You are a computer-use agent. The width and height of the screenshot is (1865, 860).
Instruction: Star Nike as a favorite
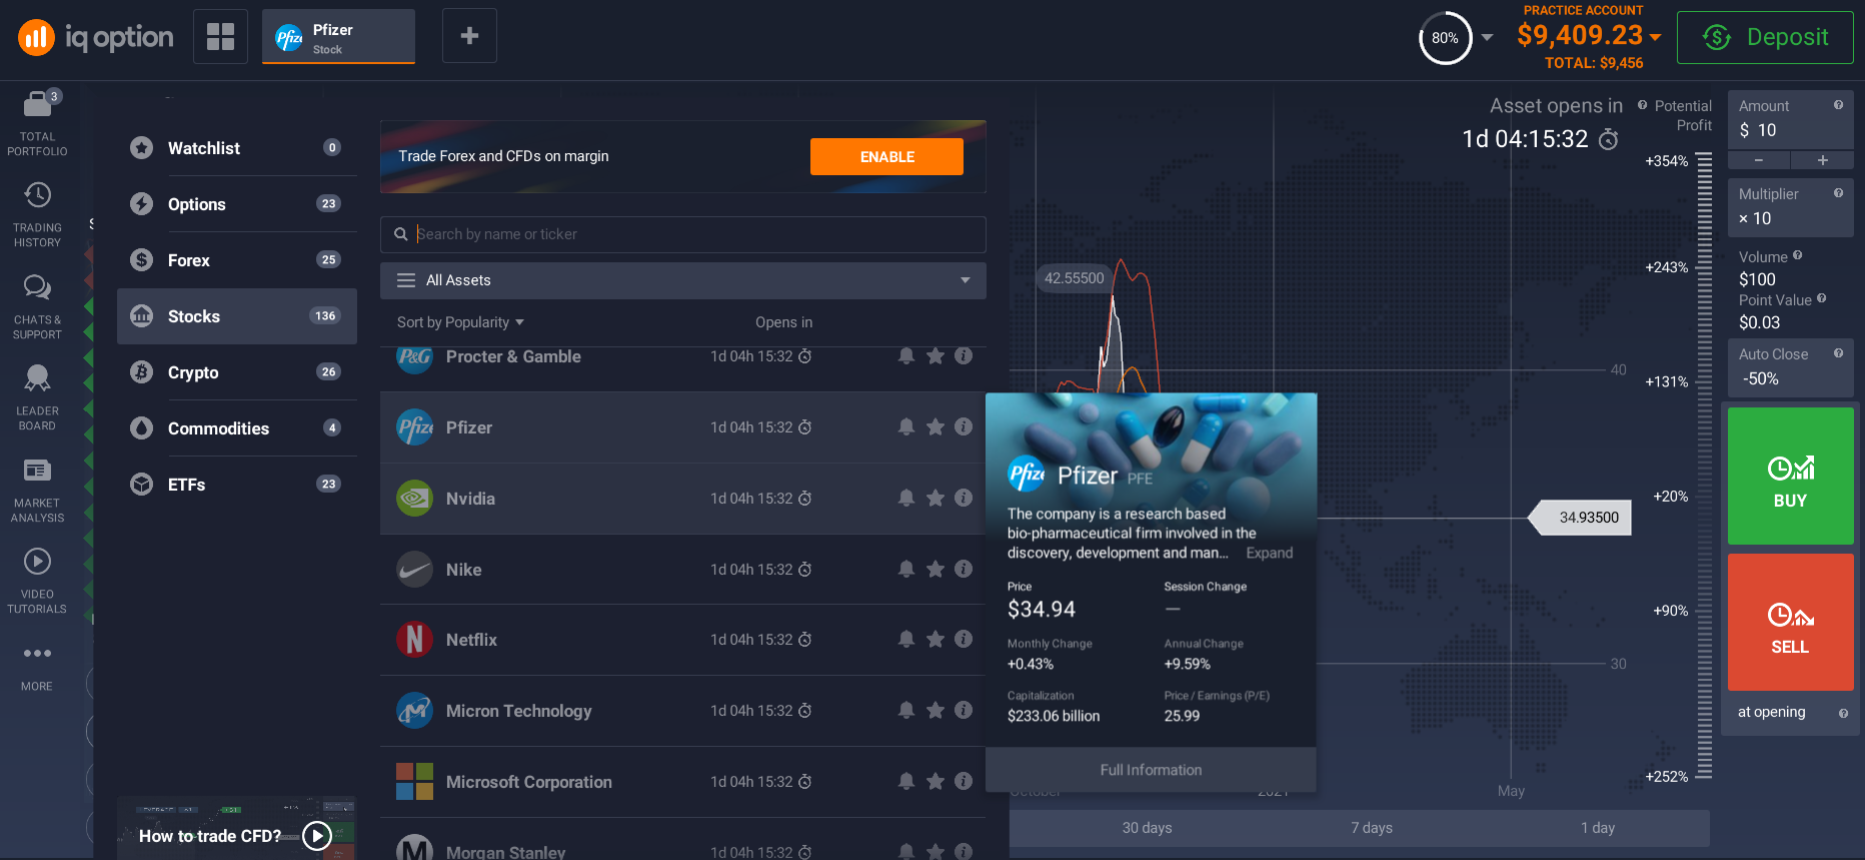tap(935, 569)
